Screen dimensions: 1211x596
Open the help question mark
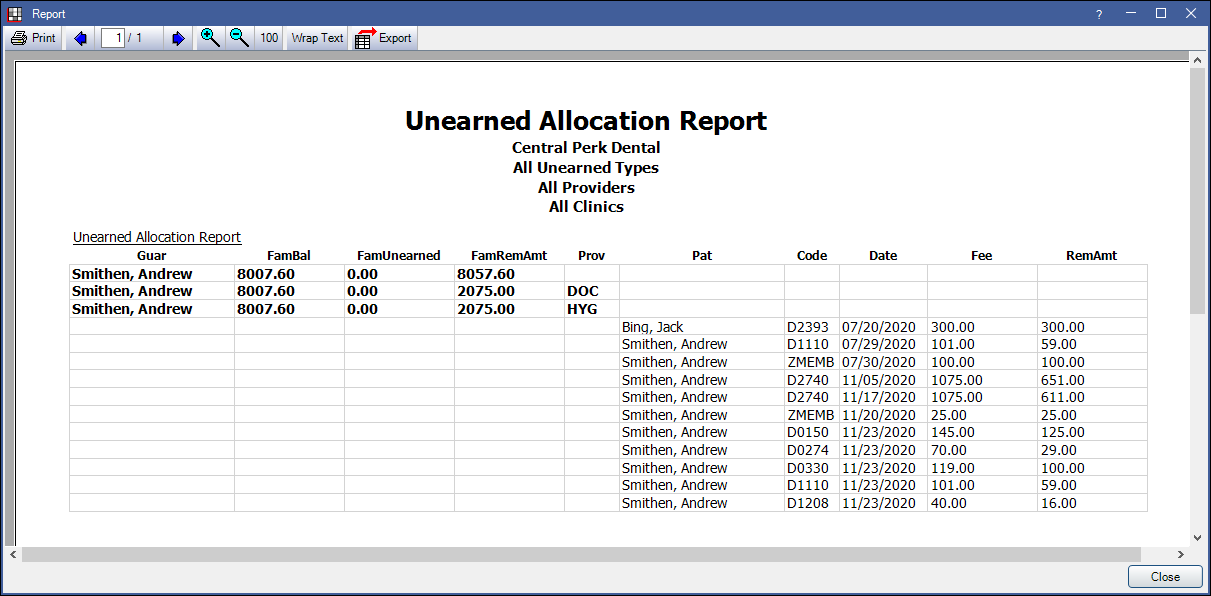1099,13
